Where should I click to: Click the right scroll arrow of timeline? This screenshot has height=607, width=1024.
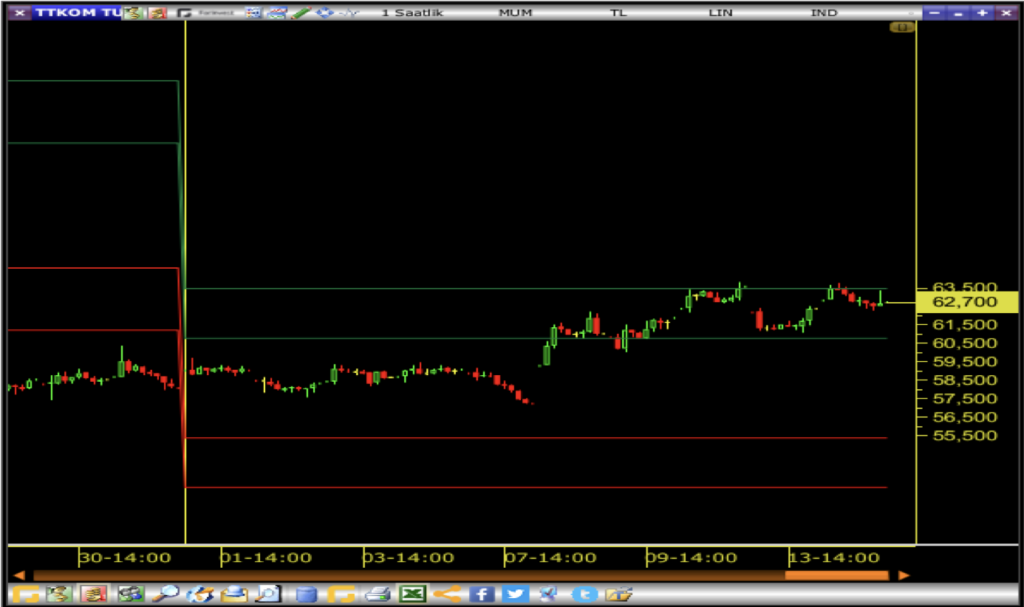point(903,575)
